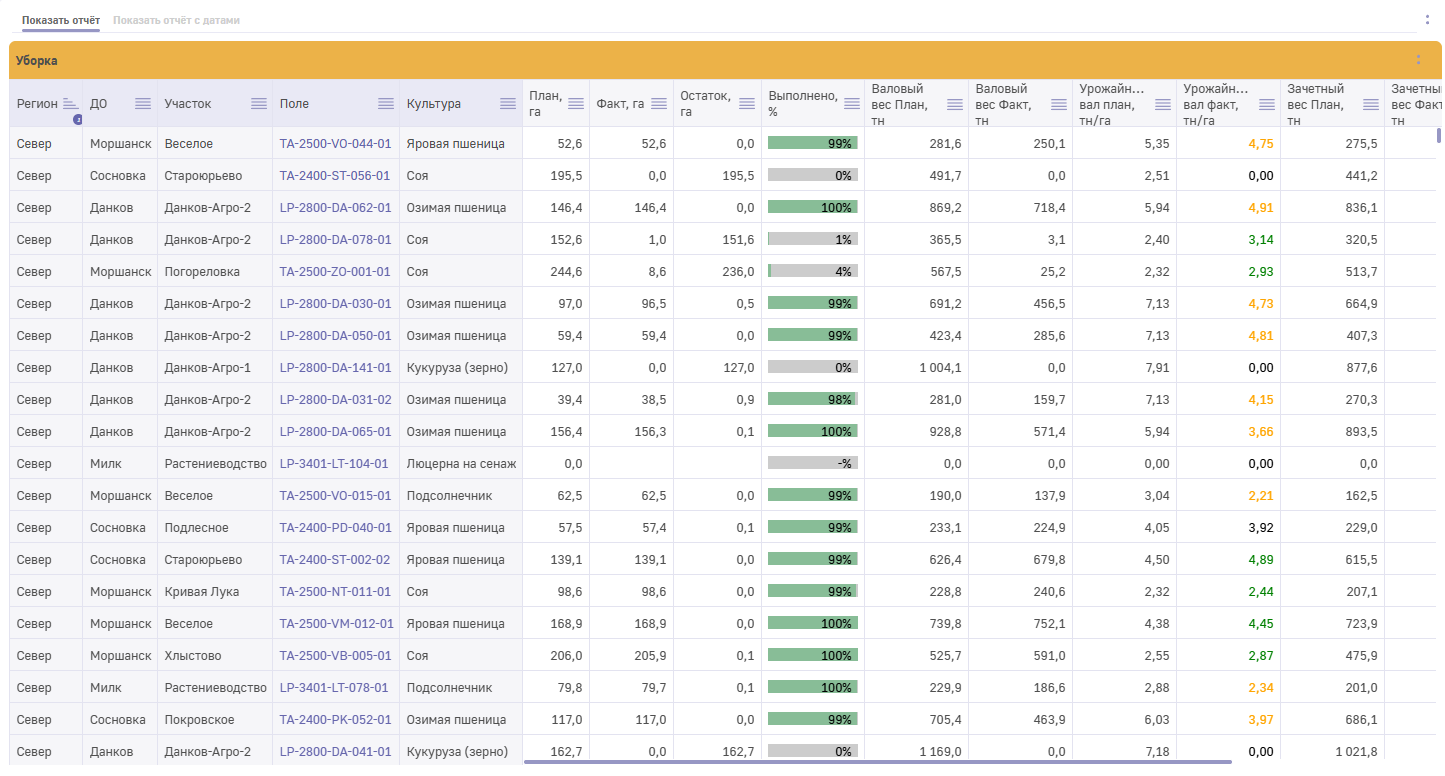The width and height of the screenshot is (1445, 776).
Task: Open the Зачетный вес План column menu
Action: tap(1371, 104)
